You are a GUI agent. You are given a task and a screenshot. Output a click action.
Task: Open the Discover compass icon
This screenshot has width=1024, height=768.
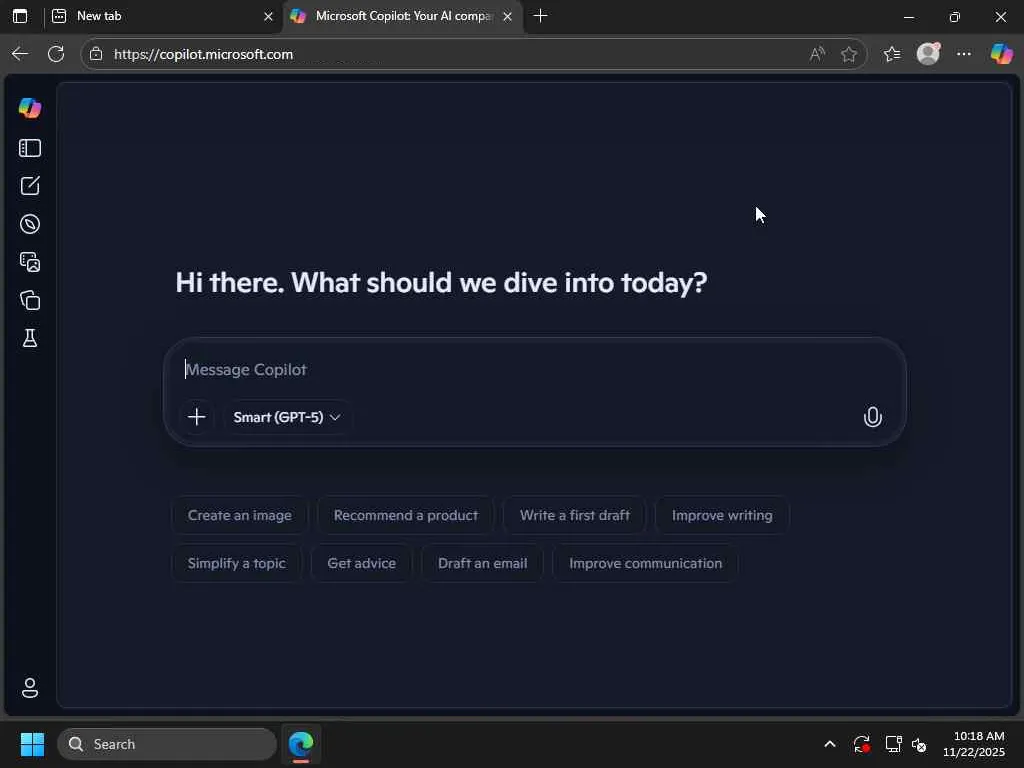(x=30, y=224)
